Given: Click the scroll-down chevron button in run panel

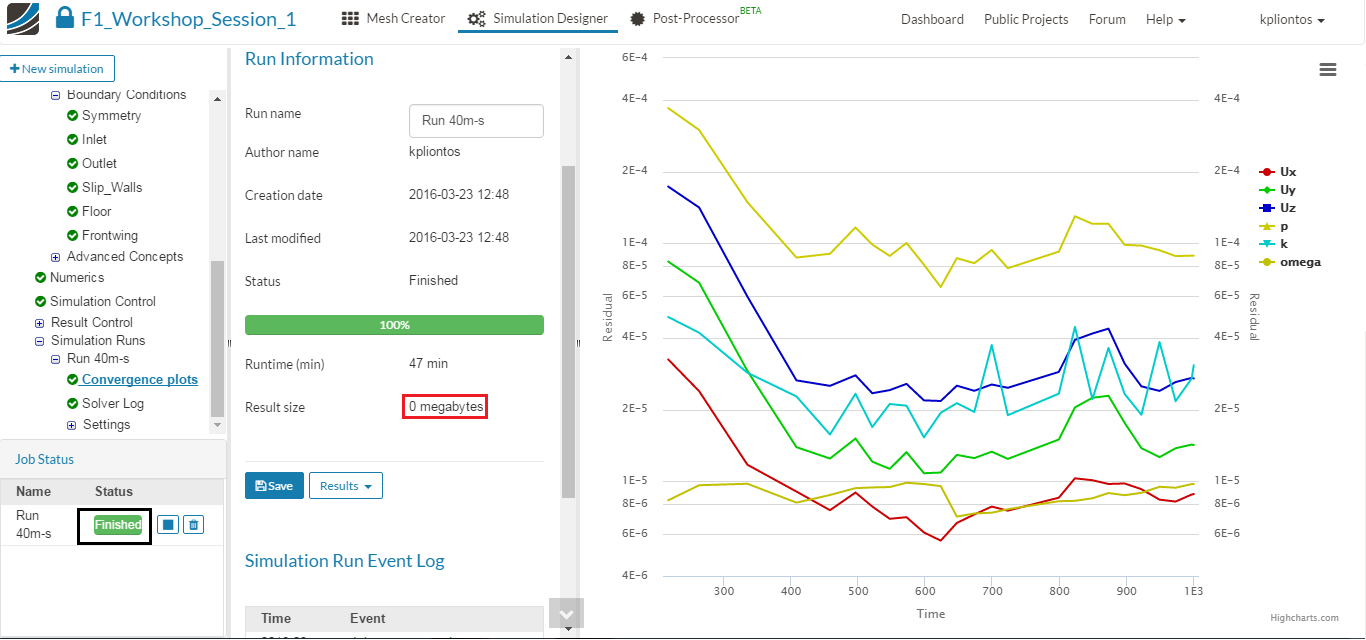Looking at the screenshot, I should pos(566,614).
